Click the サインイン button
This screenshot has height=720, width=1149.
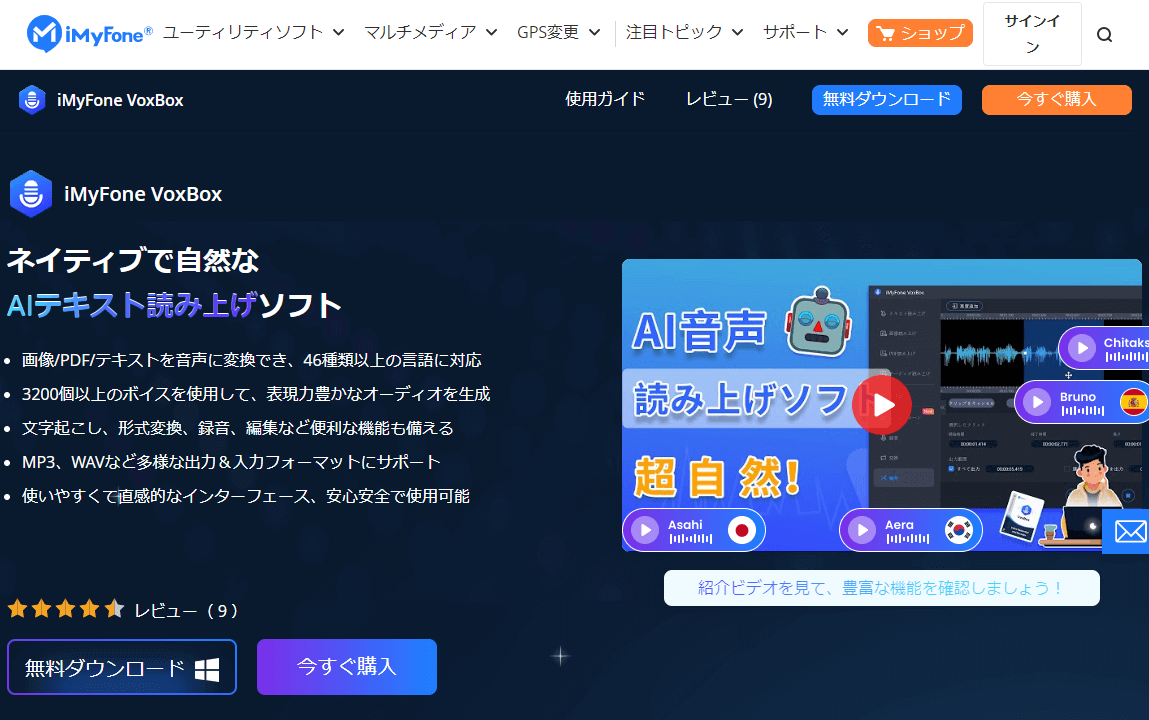(1032, 34)
